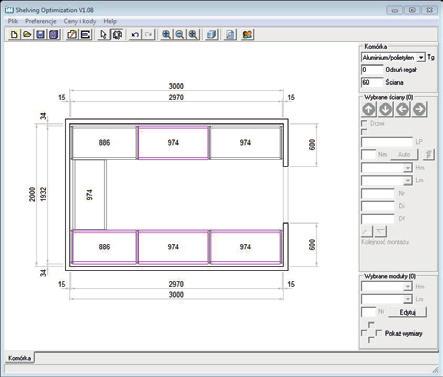Zoom out with the minus magnifier
This screenshot has width=443, height=377.
click(x=179, y=34)
